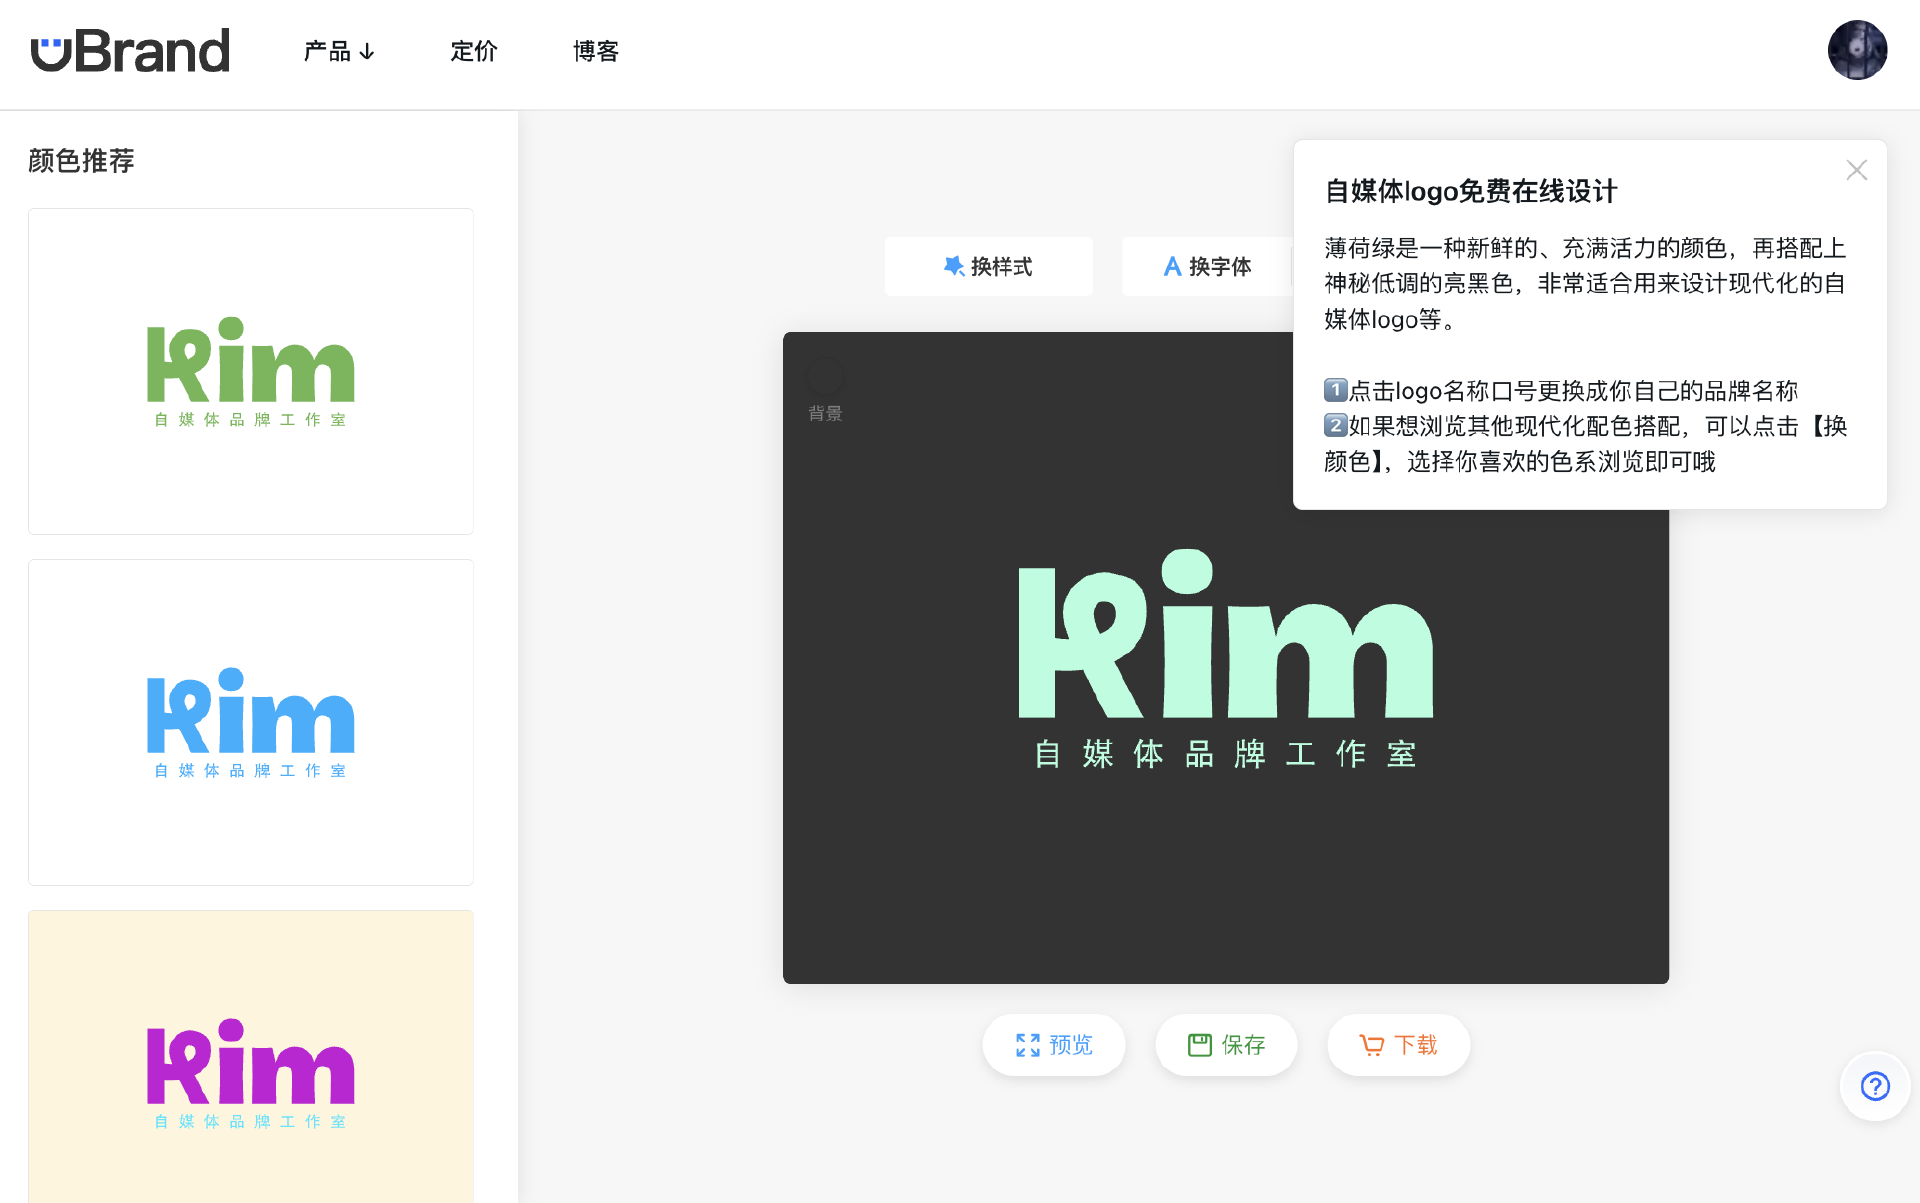The height and width of the screenshot is (1203, 1920).
Task: Expand the 产品 dropdown menu
Action: click(x=340, y=51)
